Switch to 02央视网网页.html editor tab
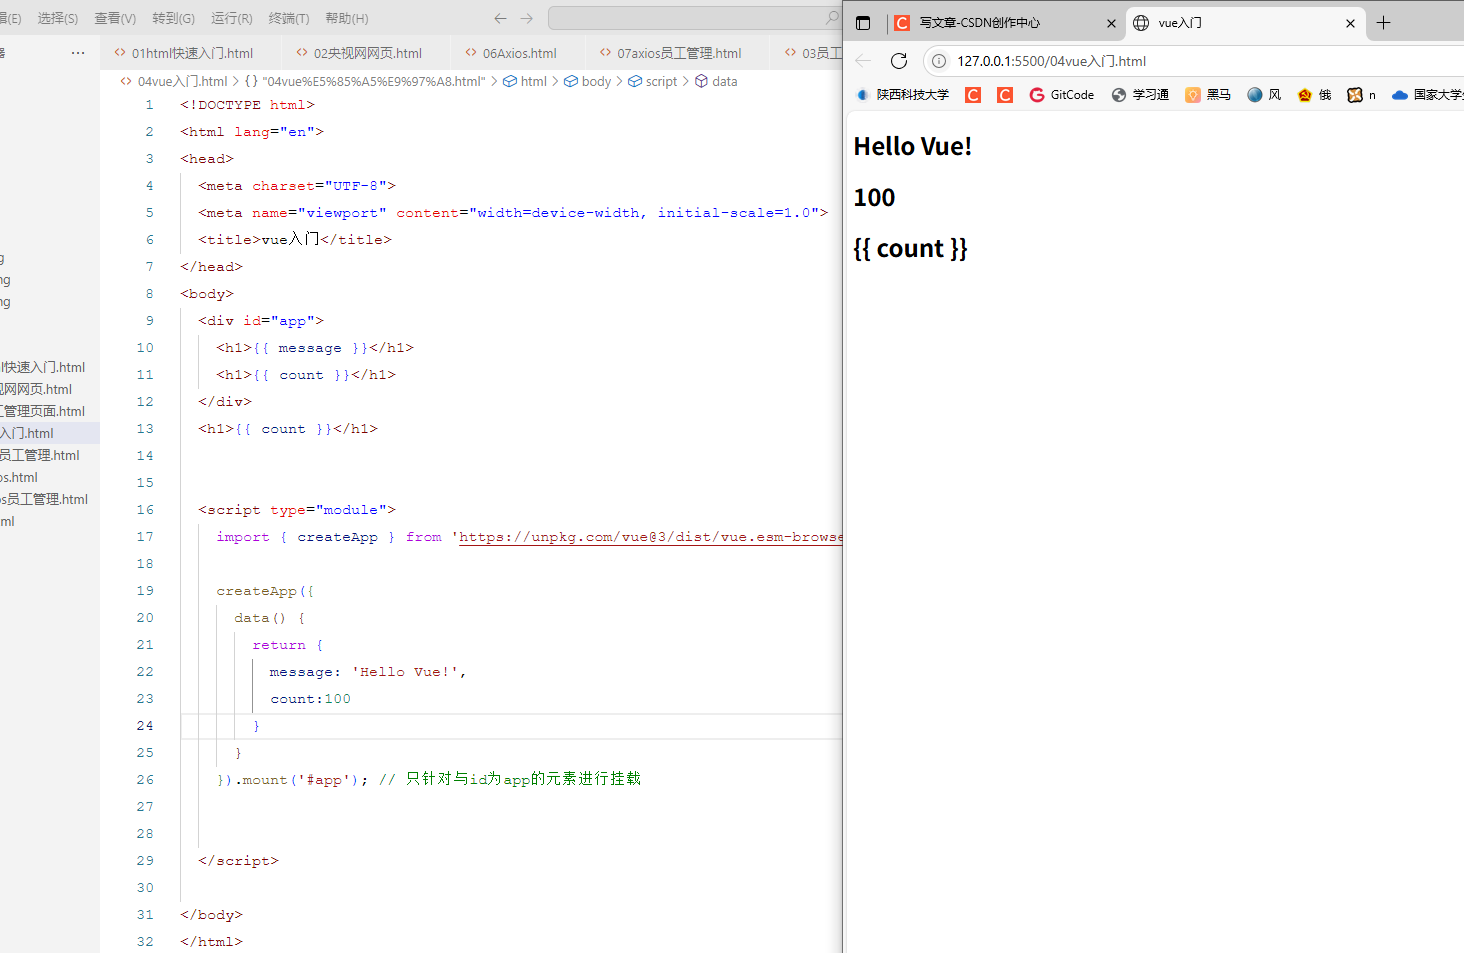The width and height of the screenshot is (1464, 953). click(359, 53)
